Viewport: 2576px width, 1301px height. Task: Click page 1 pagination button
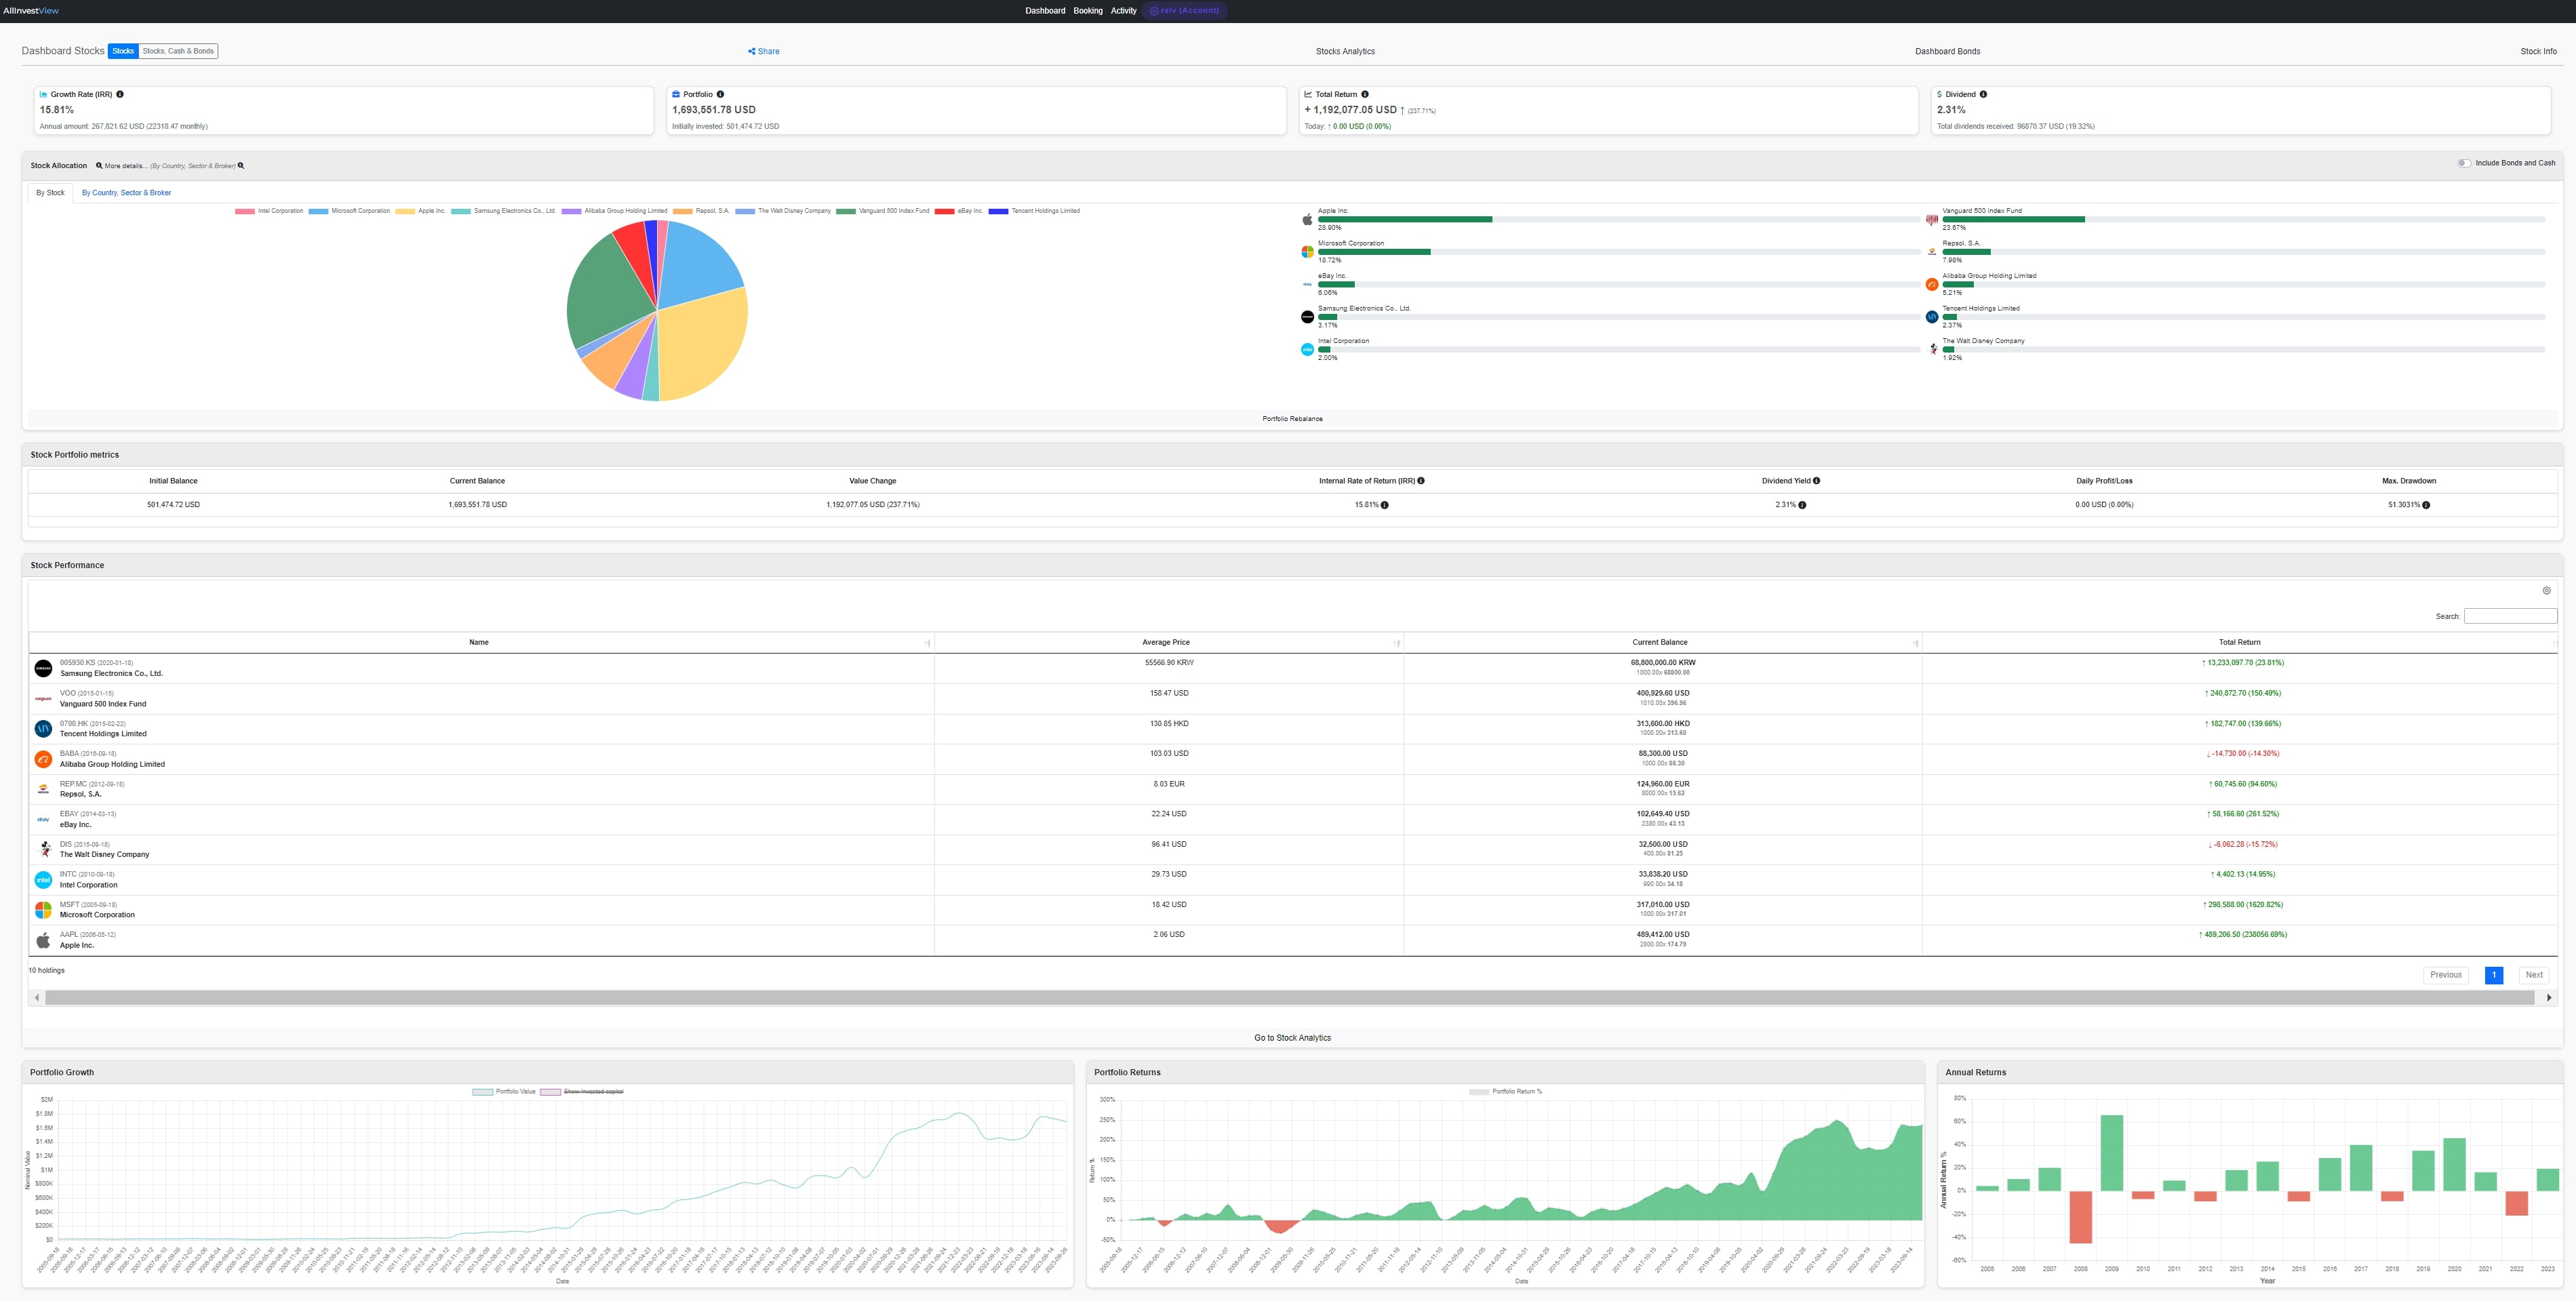(2493, 975)
